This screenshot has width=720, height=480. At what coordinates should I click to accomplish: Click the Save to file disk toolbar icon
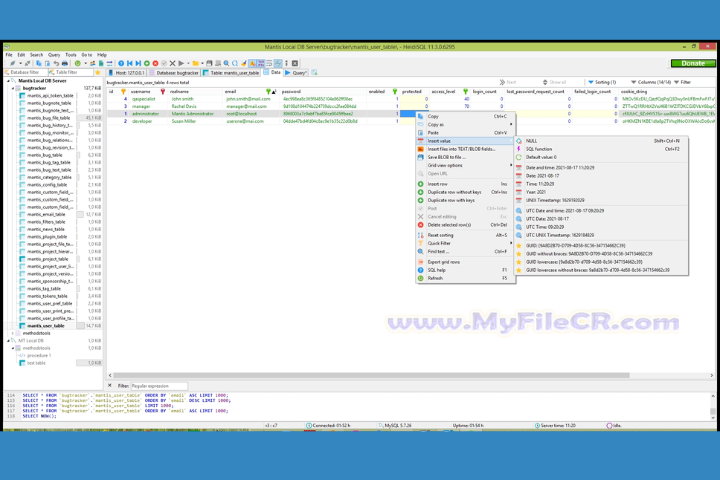tap(209, 63)
